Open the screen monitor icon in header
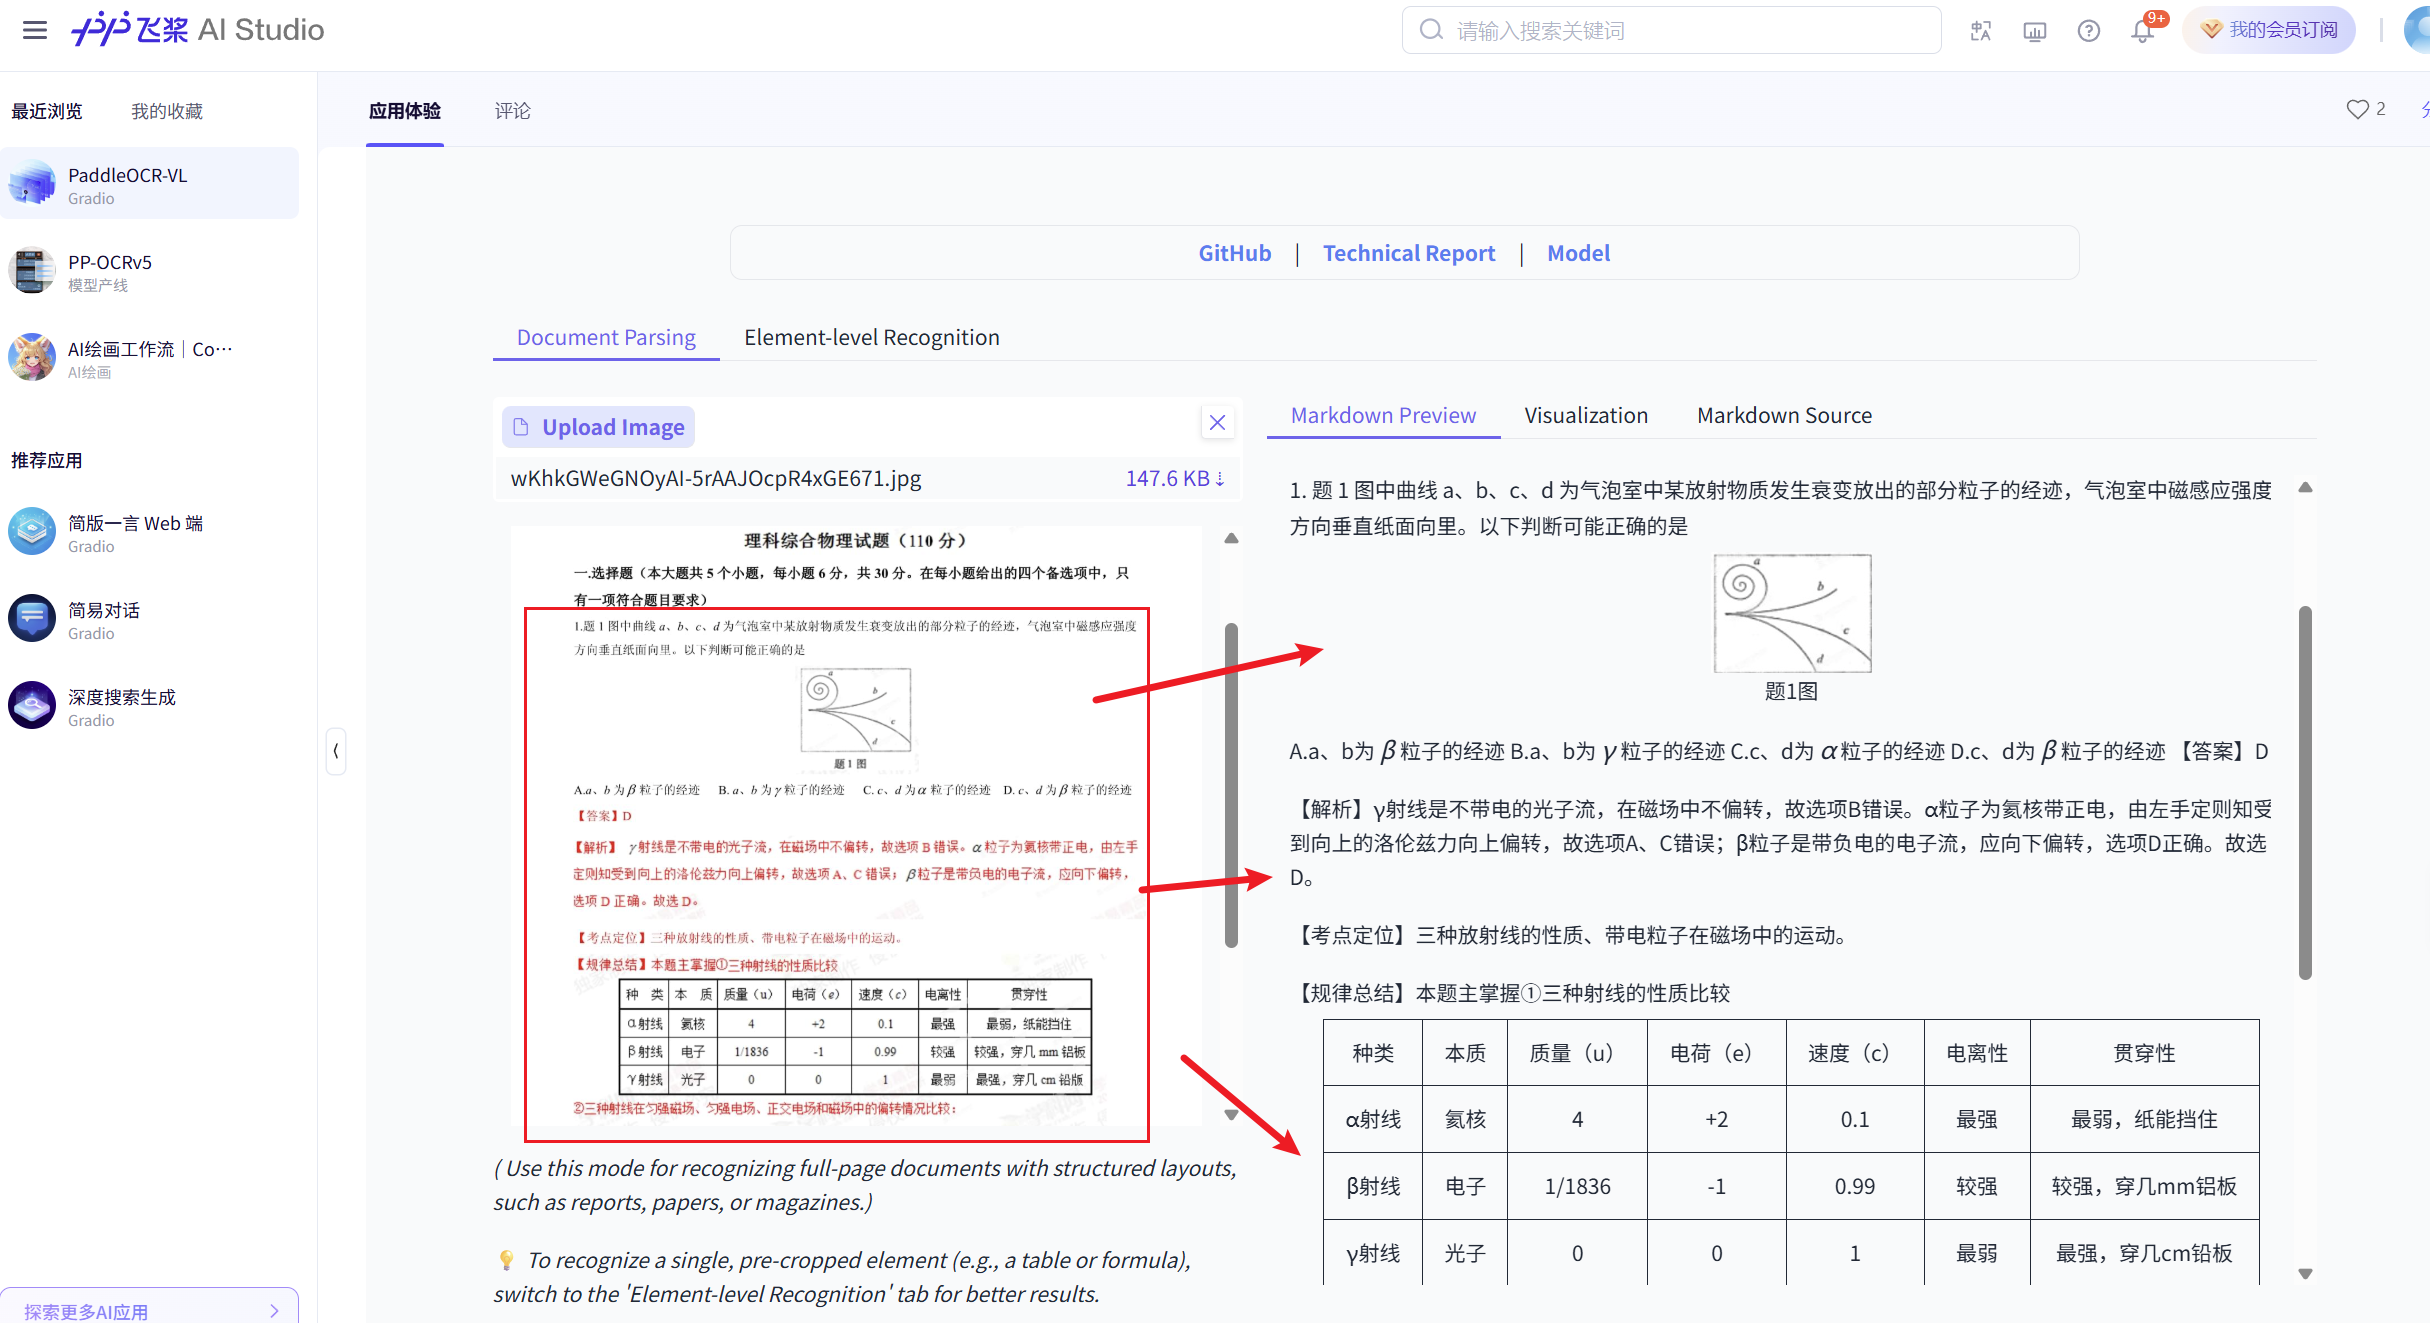2430x1323 pixels. pos(2034,31)
